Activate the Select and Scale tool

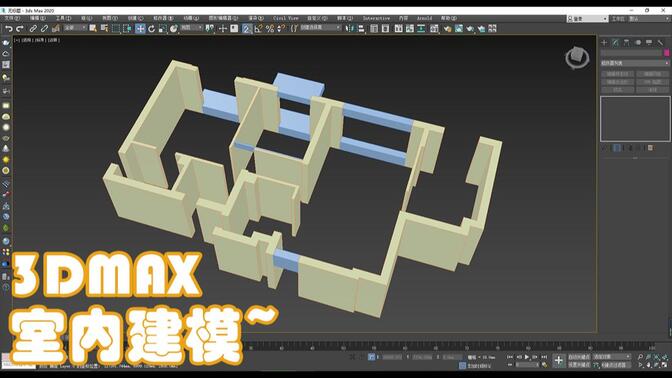coord(162,29)
